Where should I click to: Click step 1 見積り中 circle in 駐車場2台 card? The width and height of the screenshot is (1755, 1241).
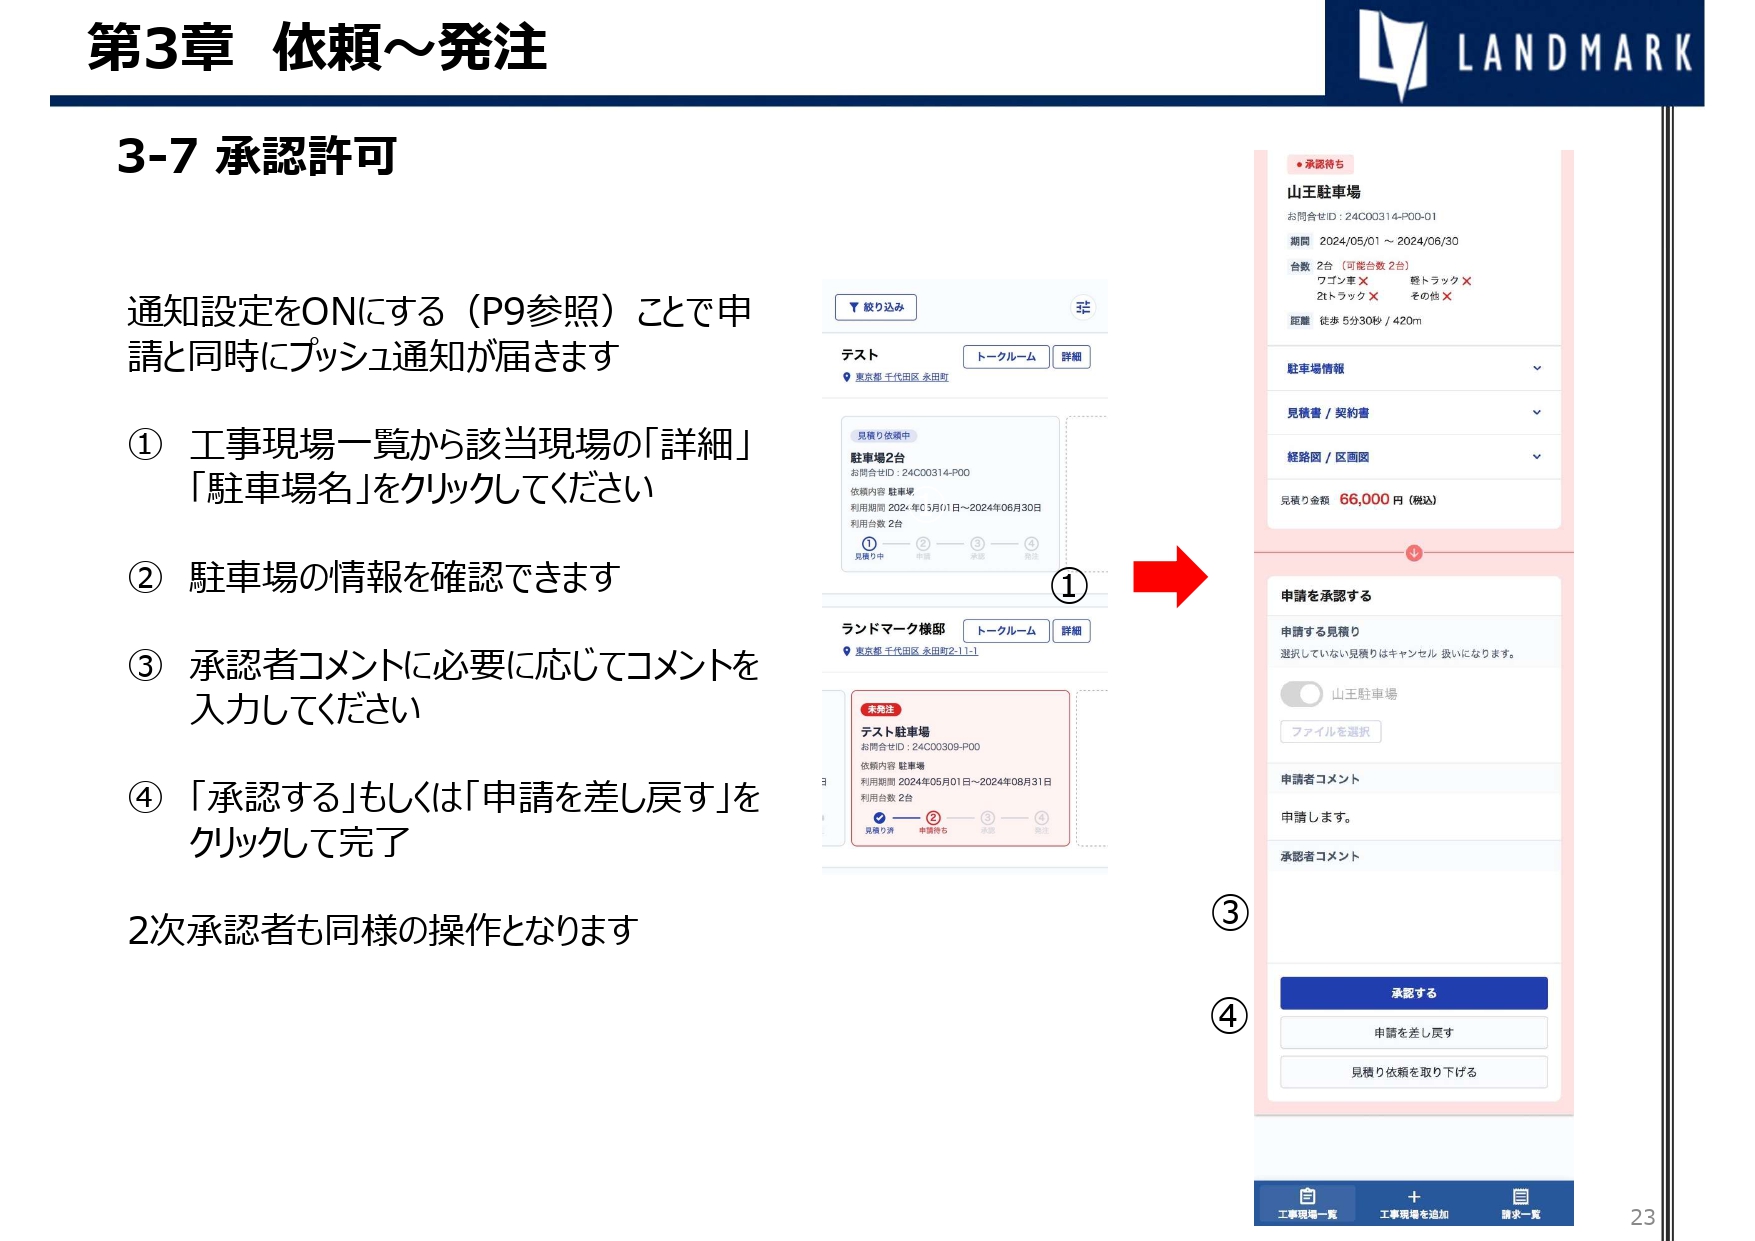click(x=869, y=543)
